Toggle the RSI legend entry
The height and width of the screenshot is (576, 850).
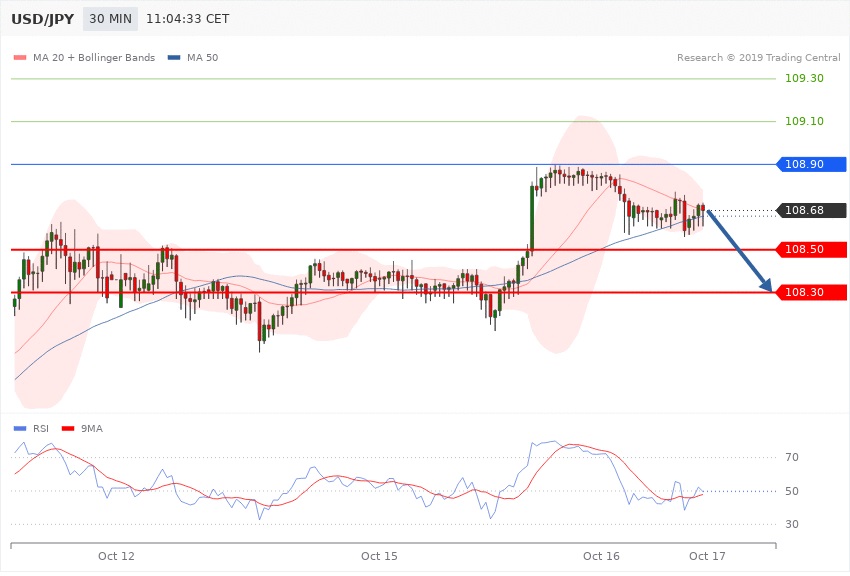(34, 428)
